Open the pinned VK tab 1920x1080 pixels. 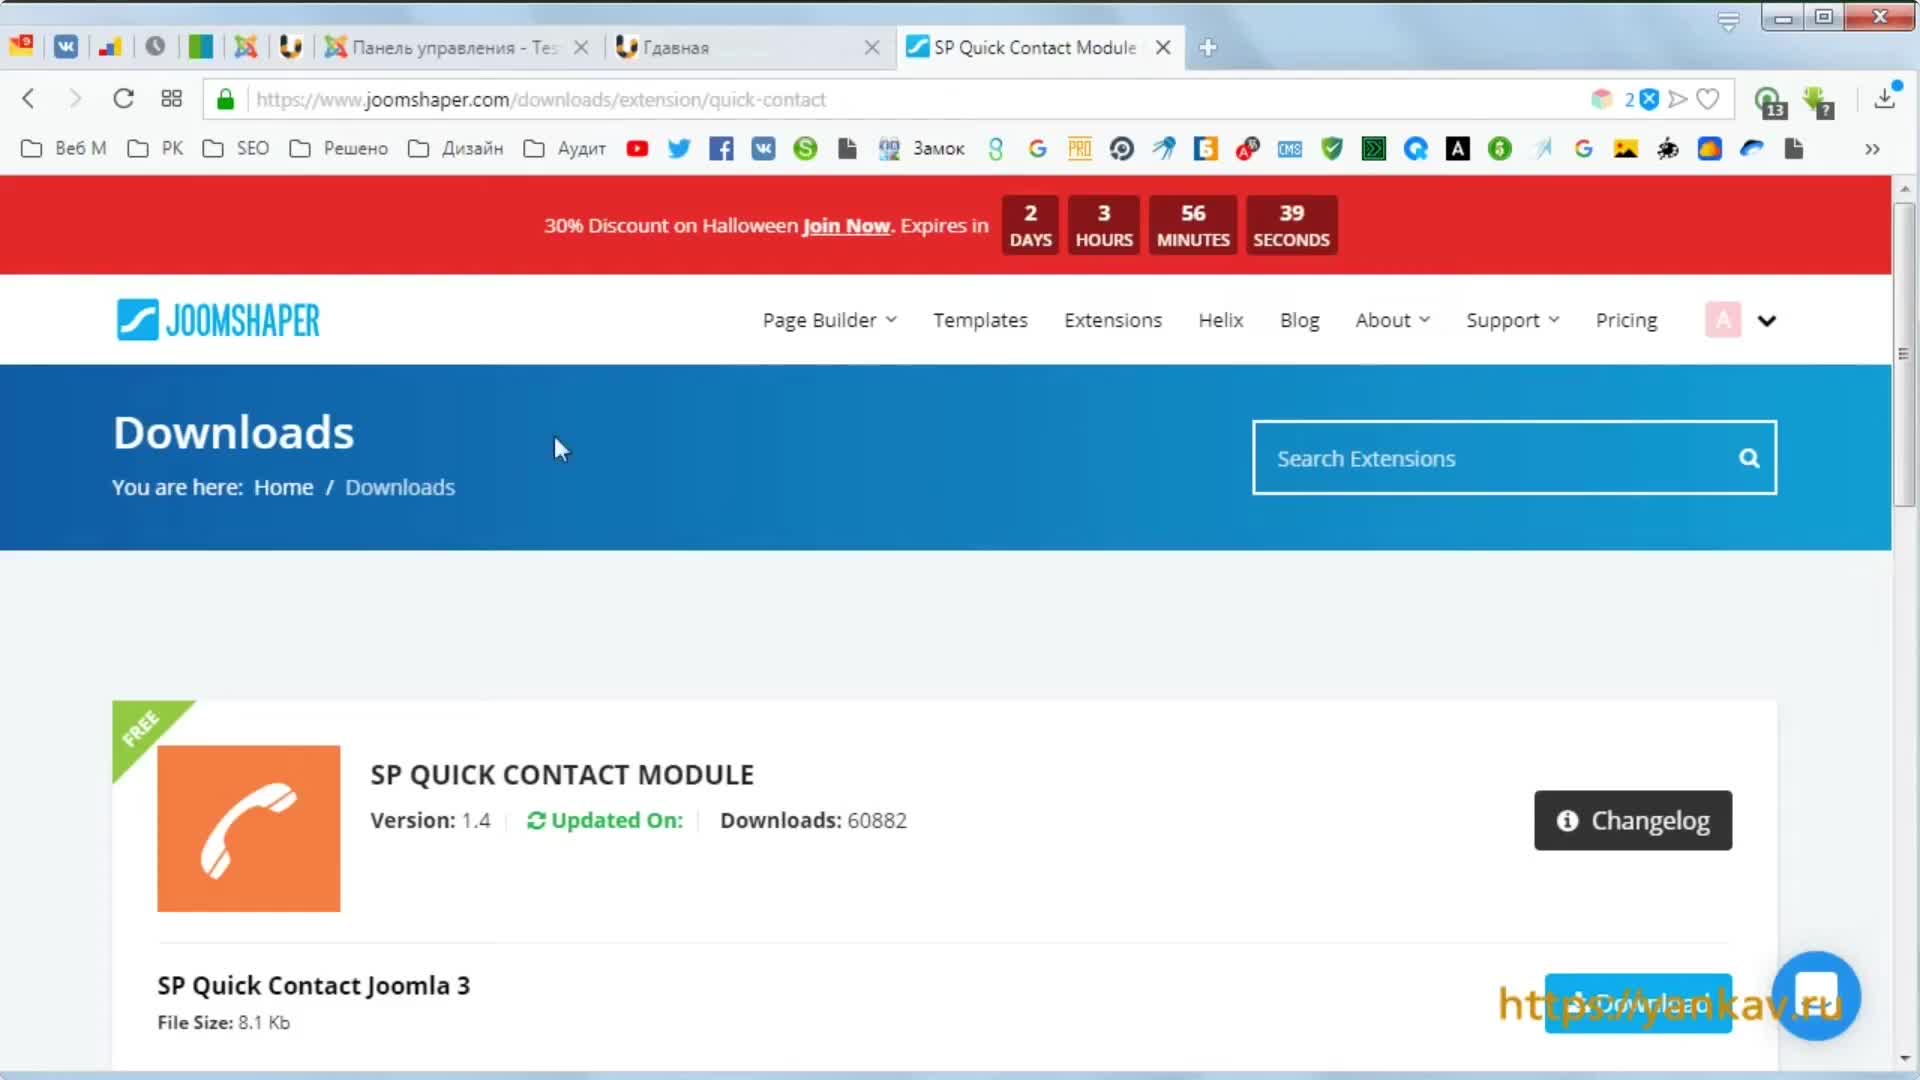[66, 47]
